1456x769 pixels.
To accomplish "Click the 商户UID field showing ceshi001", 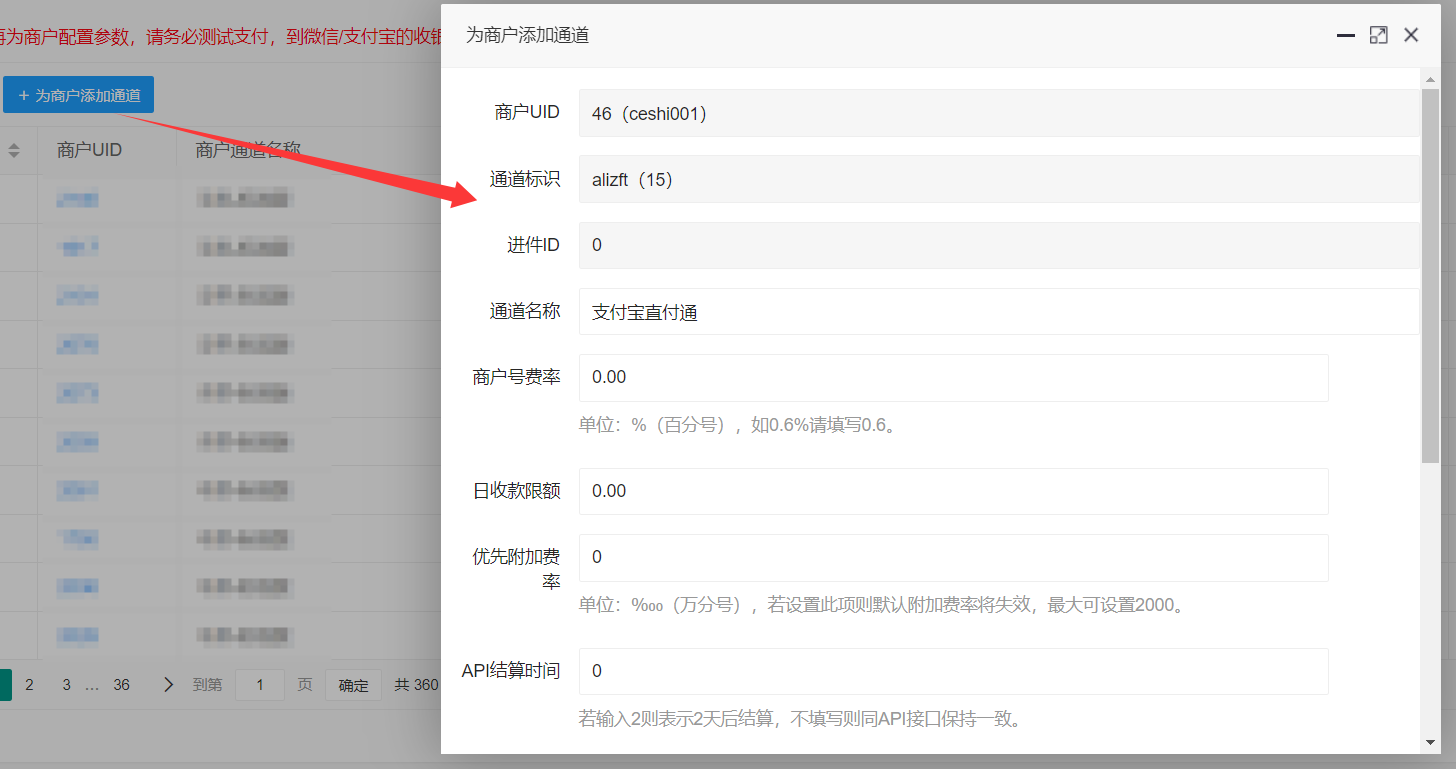I will tap(998, 113).
